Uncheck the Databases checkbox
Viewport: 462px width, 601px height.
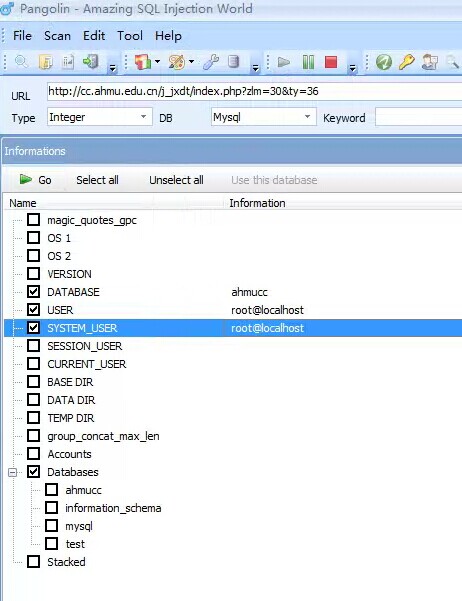pyautogui.click(x=33, y=472)
